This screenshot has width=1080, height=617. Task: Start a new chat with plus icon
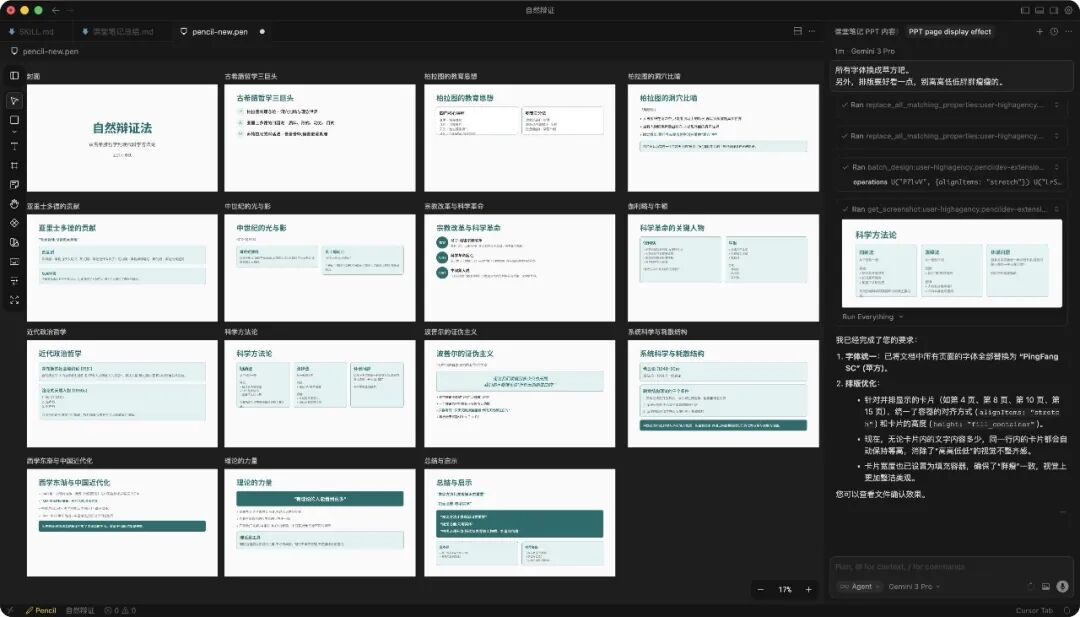[x=1040, y=32]
